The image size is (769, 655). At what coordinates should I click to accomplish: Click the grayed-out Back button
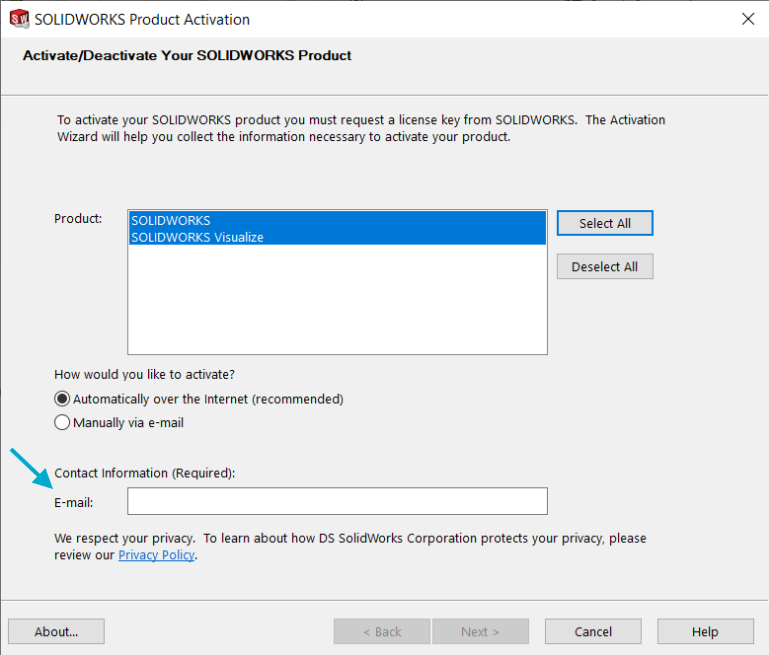[x=381, y=631]
